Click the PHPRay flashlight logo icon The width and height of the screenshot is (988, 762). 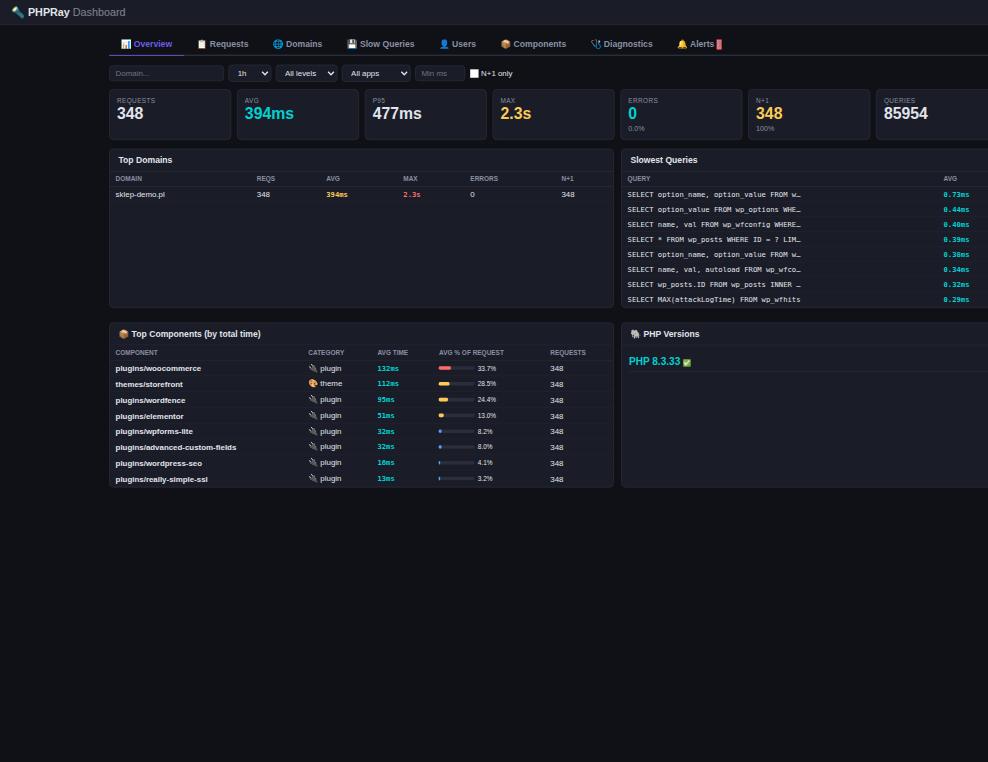(18, 12)
